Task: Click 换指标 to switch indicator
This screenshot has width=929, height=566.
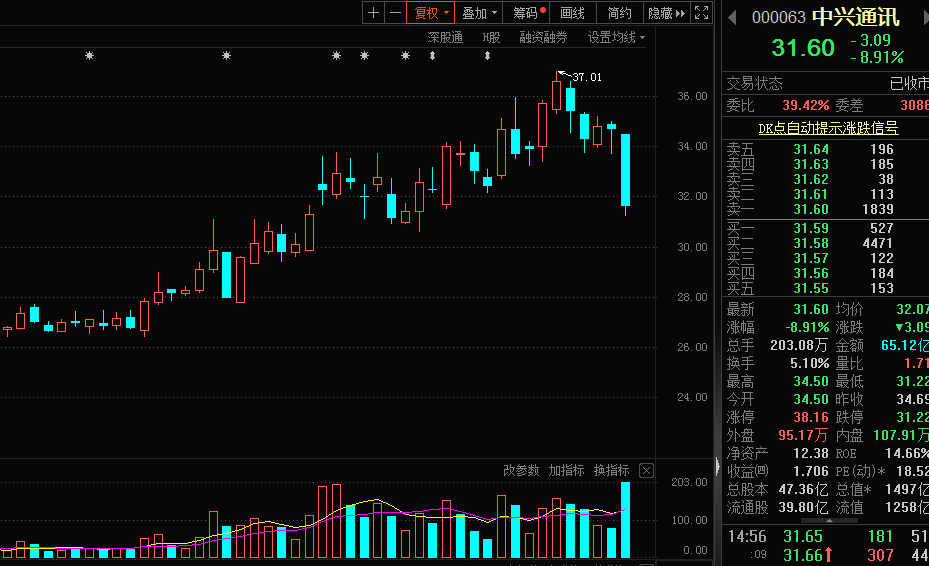Action: pos(611,471)
